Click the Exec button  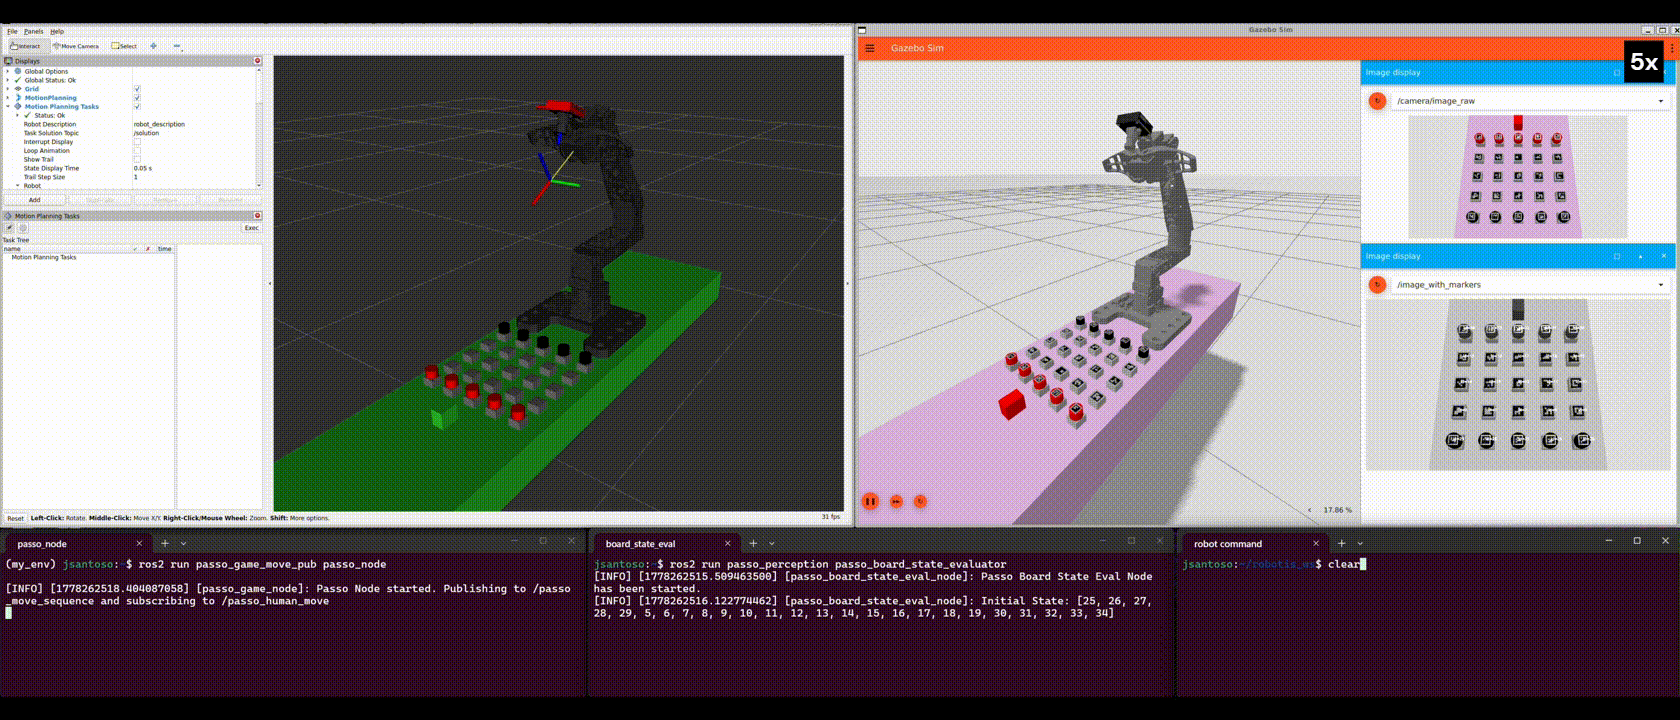point(251,228)
